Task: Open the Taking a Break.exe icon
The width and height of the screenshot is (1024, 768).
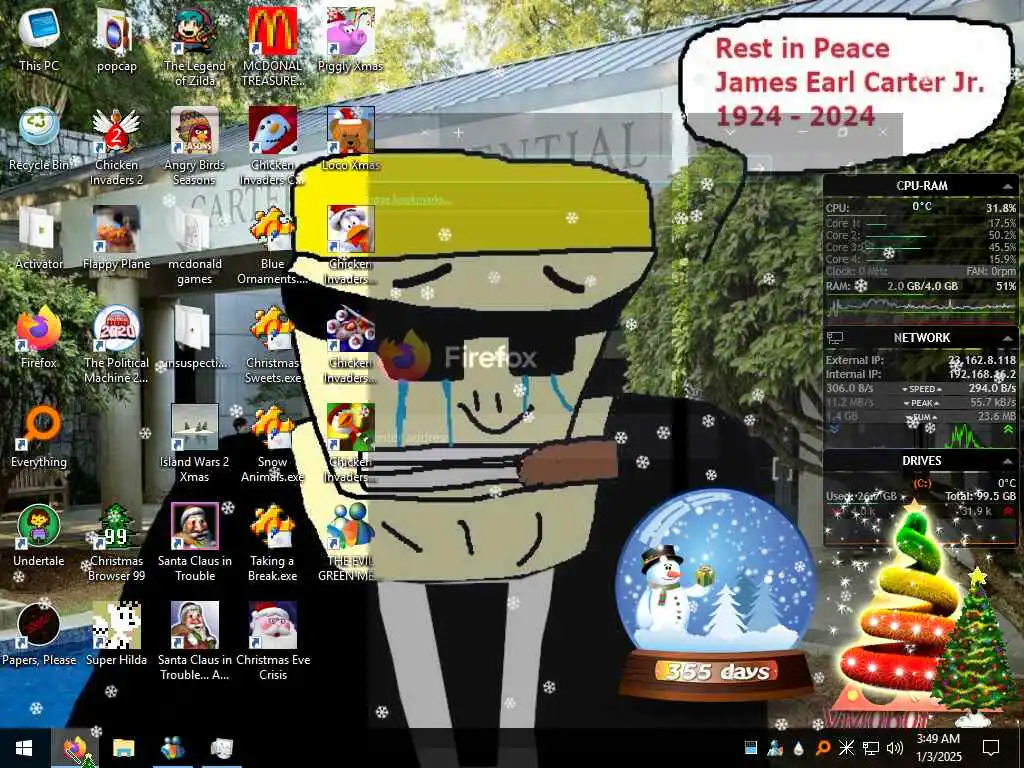Action: [x=272, y=543]
